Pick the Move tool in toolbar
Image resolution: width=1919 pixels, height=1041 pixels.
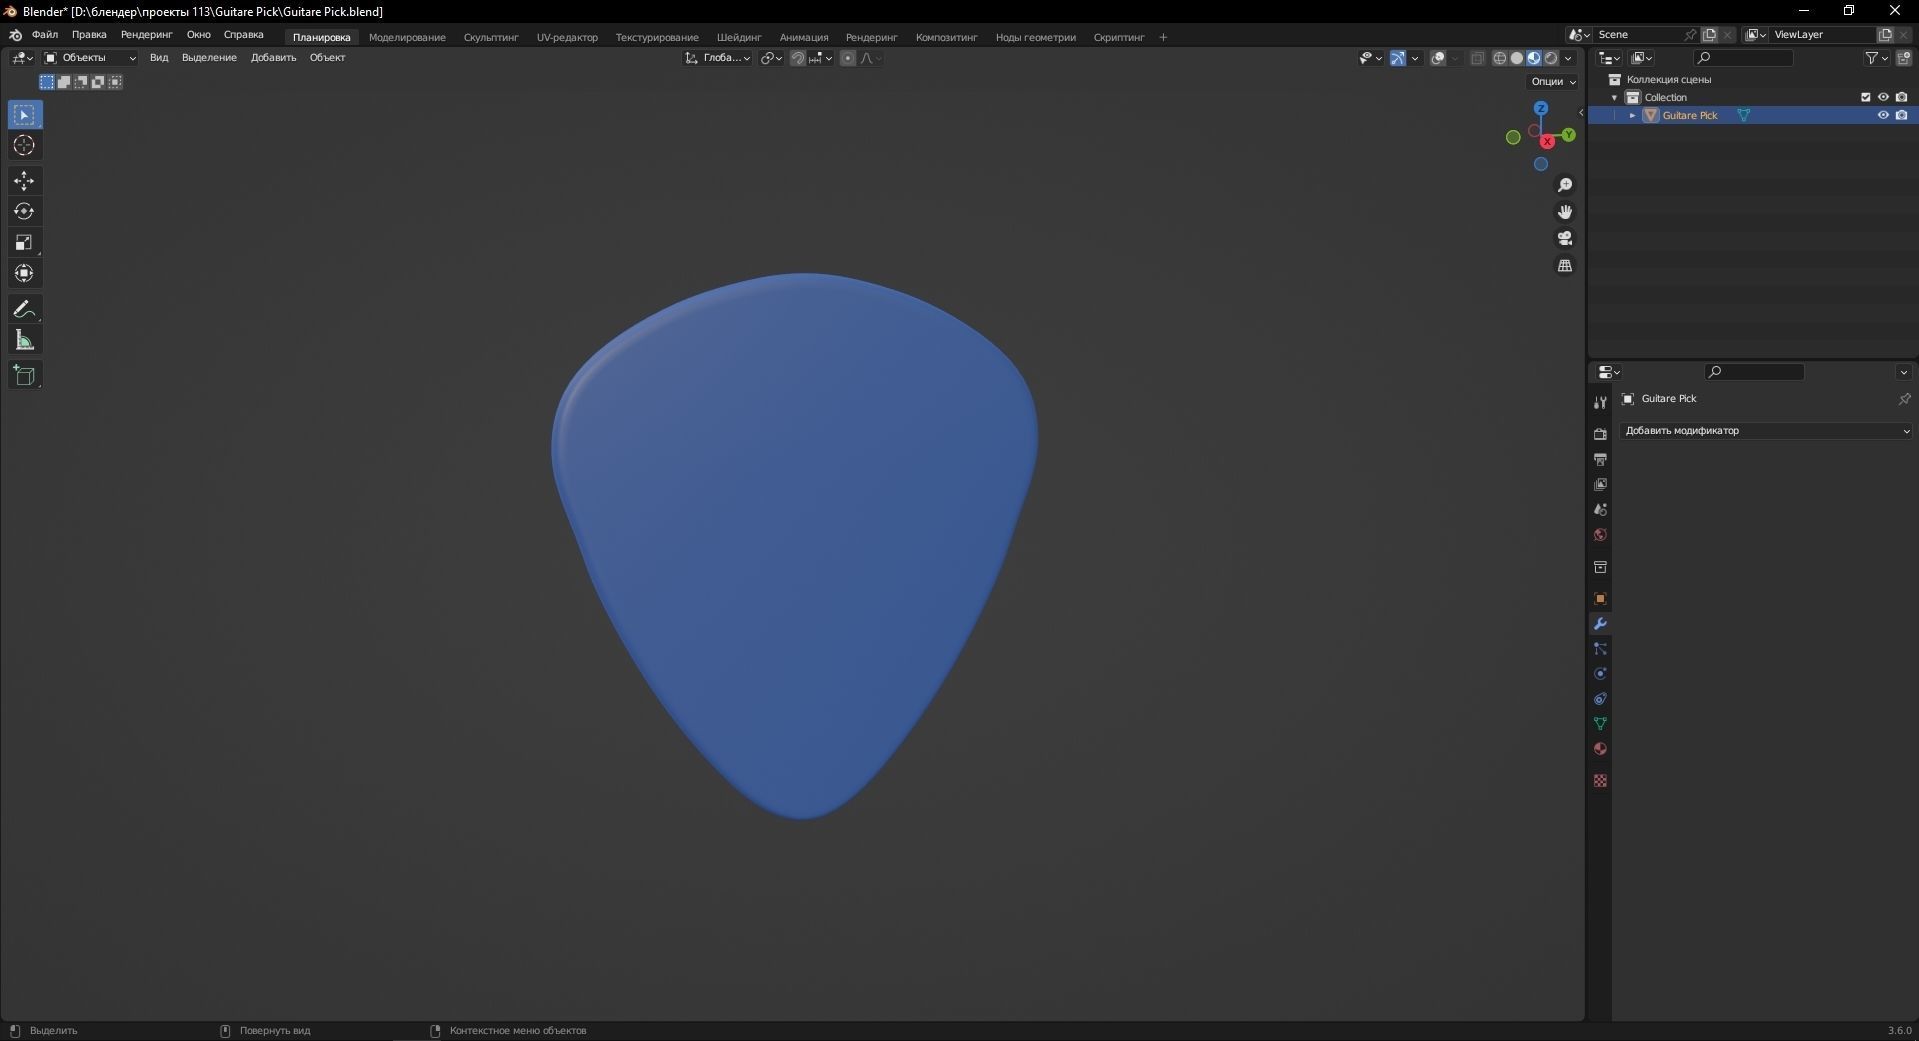25,180
